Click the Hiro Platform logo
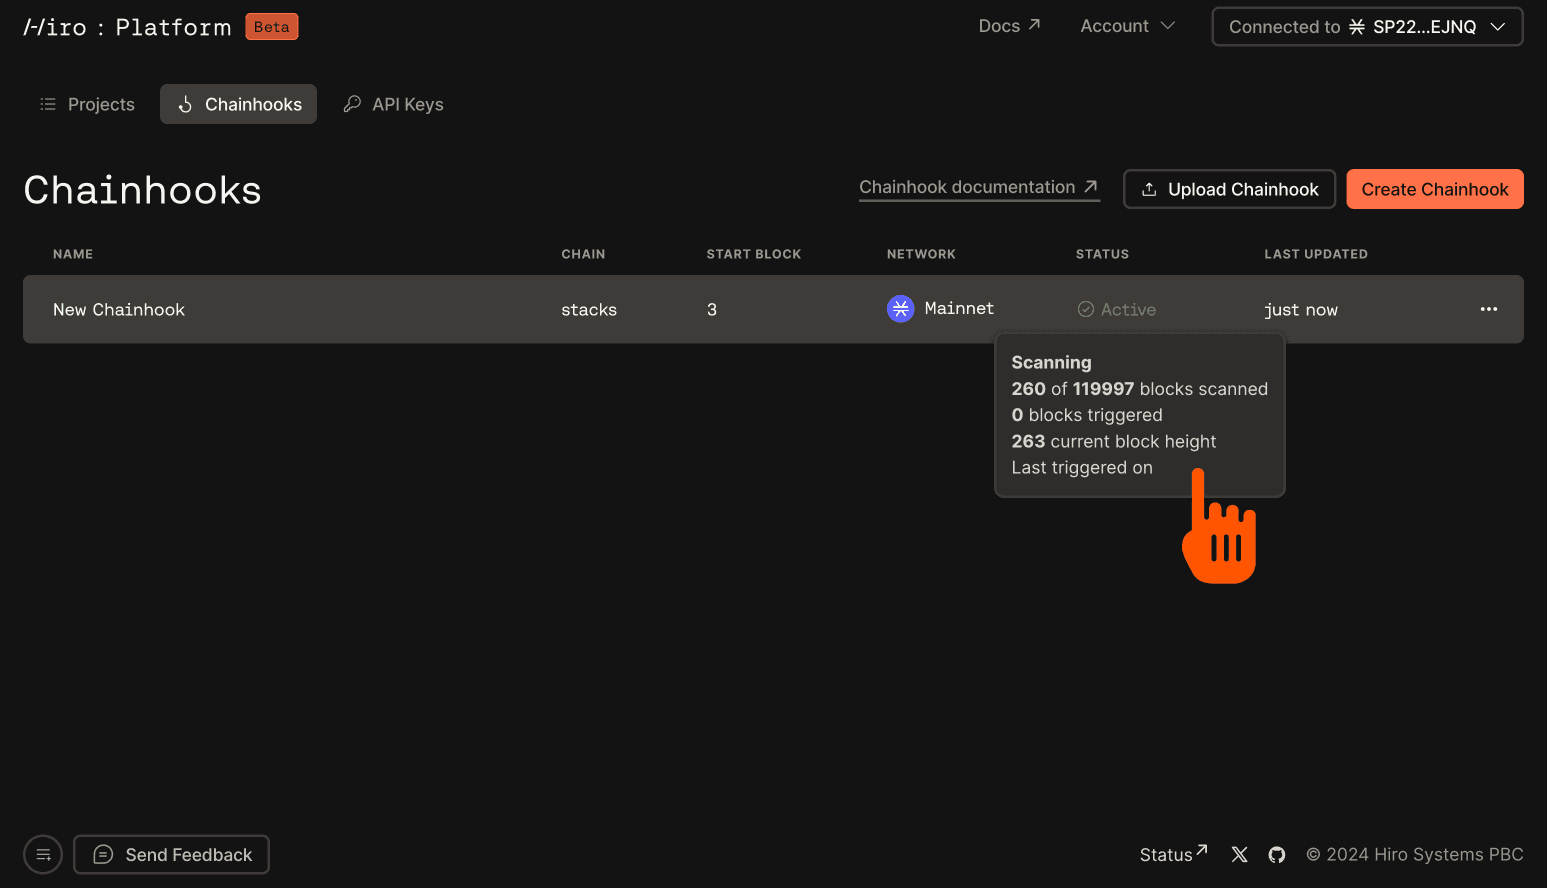 (x=127, y=27)
